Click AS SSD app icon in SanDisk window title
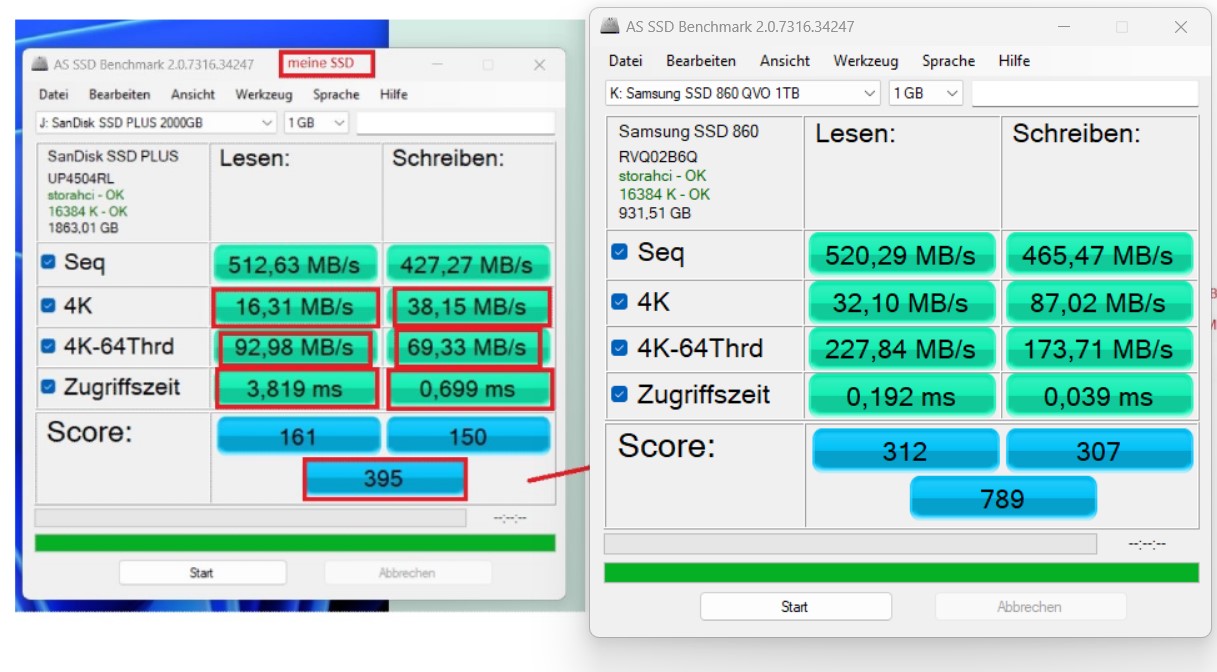The height and width of the screenshot is (672, 1217). click(39, 64)
